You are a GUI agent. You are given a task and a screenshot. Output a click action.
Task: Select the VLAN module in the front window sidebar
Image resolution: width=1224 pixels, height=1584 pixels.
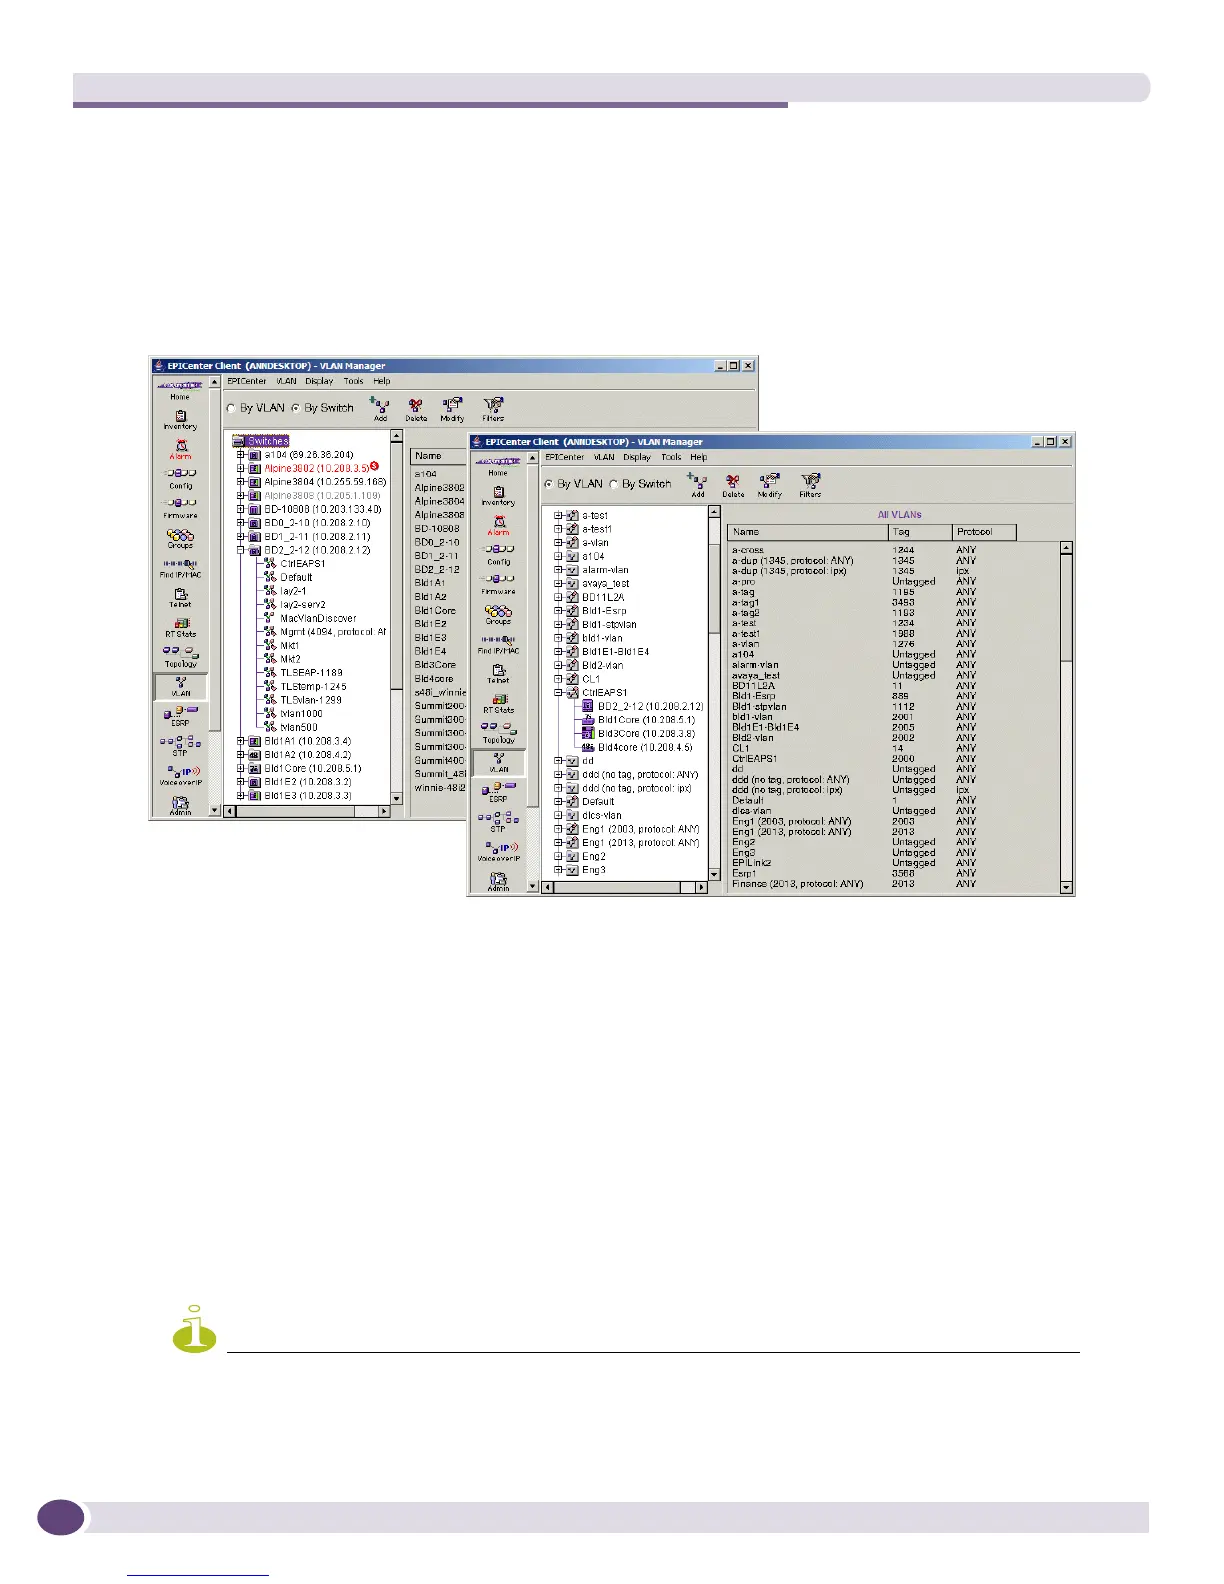[498, 762]
